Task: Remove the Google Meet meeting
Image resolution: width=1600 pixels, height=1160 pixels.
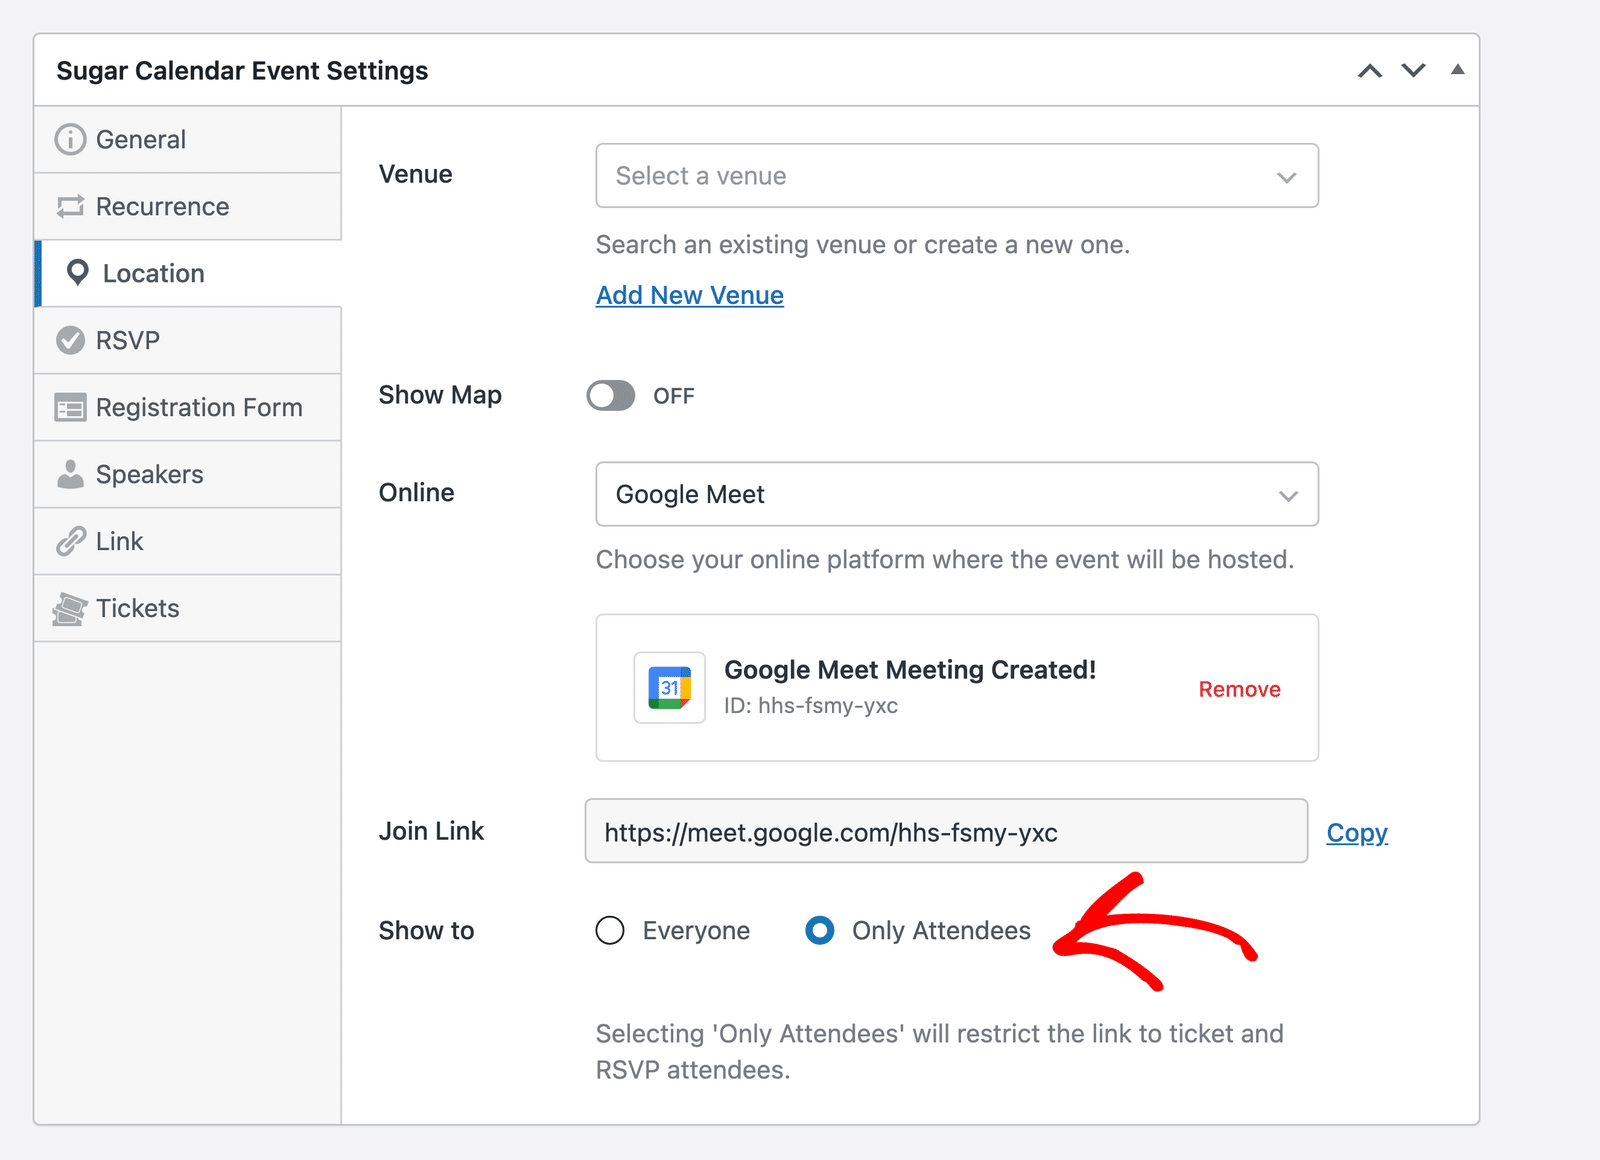Action: [x=1239, y=689]
